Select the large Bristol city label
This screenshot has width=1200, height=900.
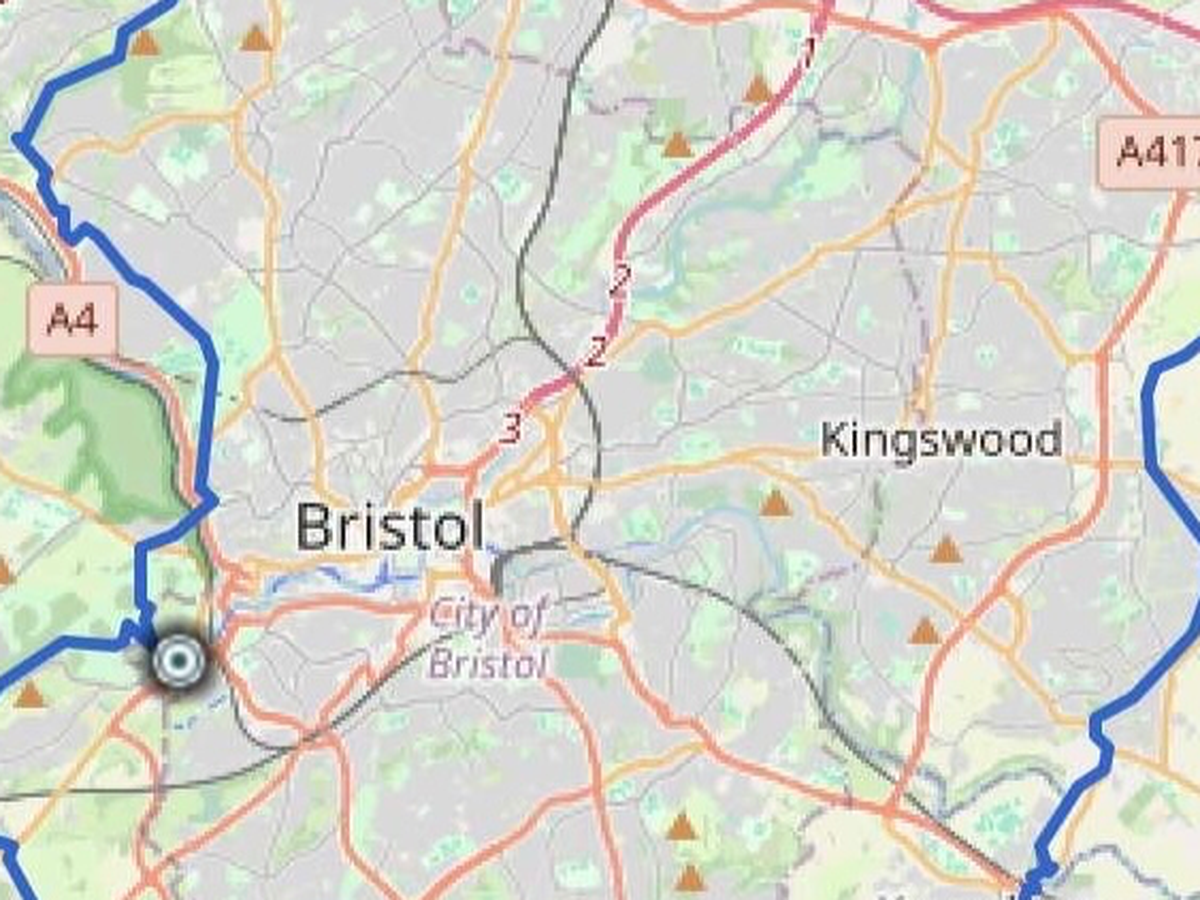tap(390, 527)
